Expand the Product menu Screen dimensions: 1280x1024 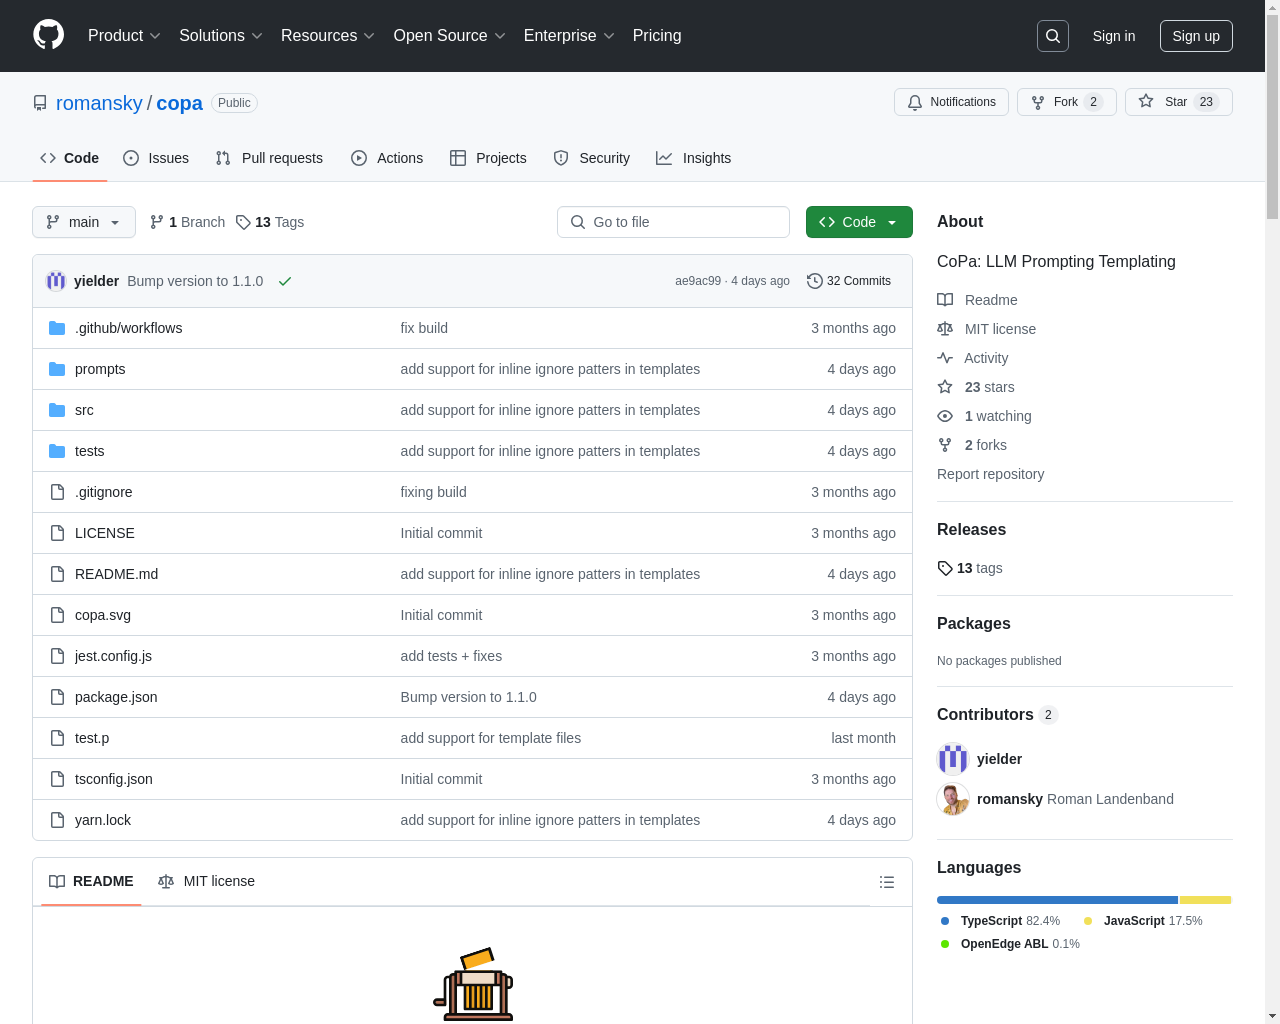[124, 36]
